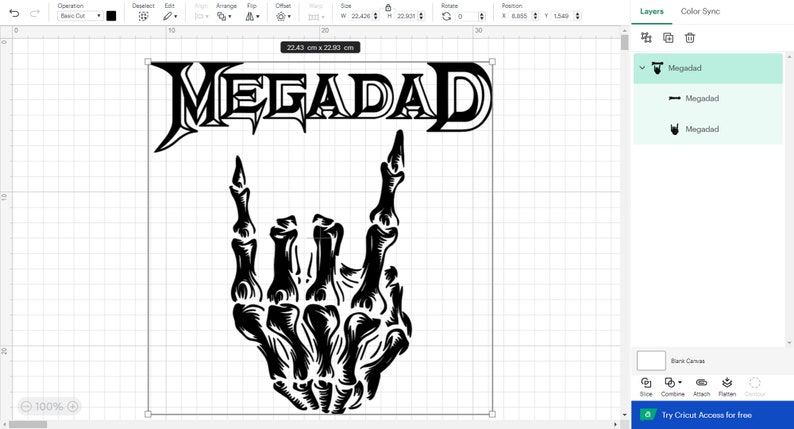
Task: Click the Rotate icon
Action: (446, 16)
